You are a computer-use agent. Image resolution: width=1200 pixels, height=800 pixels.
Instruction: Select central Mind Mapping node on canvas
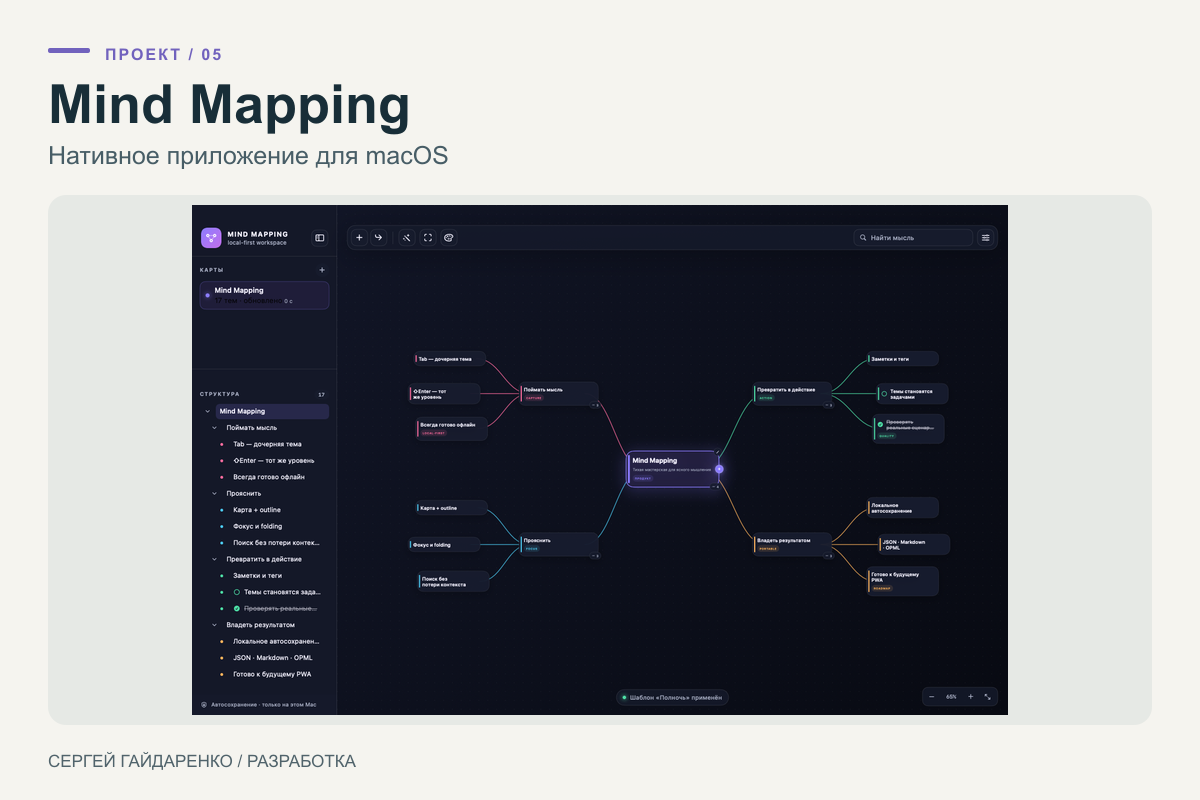(673, 469)
